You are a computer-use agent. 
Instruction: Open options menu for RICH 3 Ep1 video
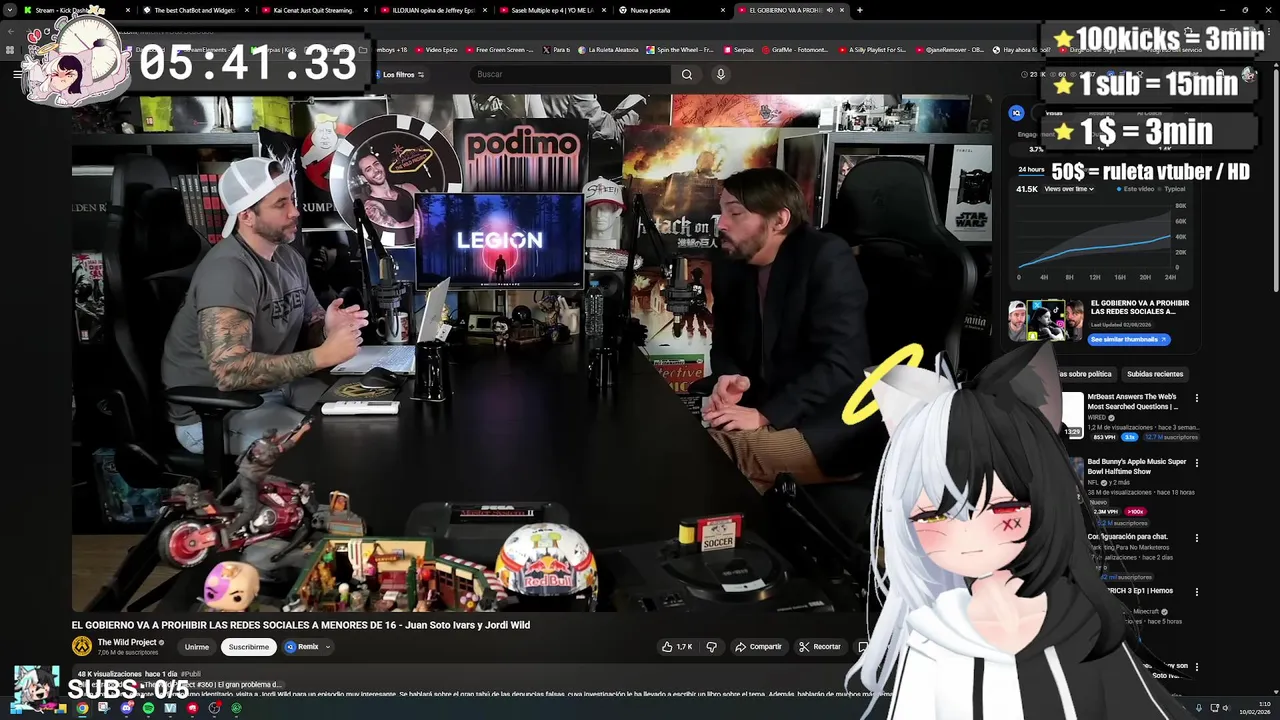(x=1196, y=592)
